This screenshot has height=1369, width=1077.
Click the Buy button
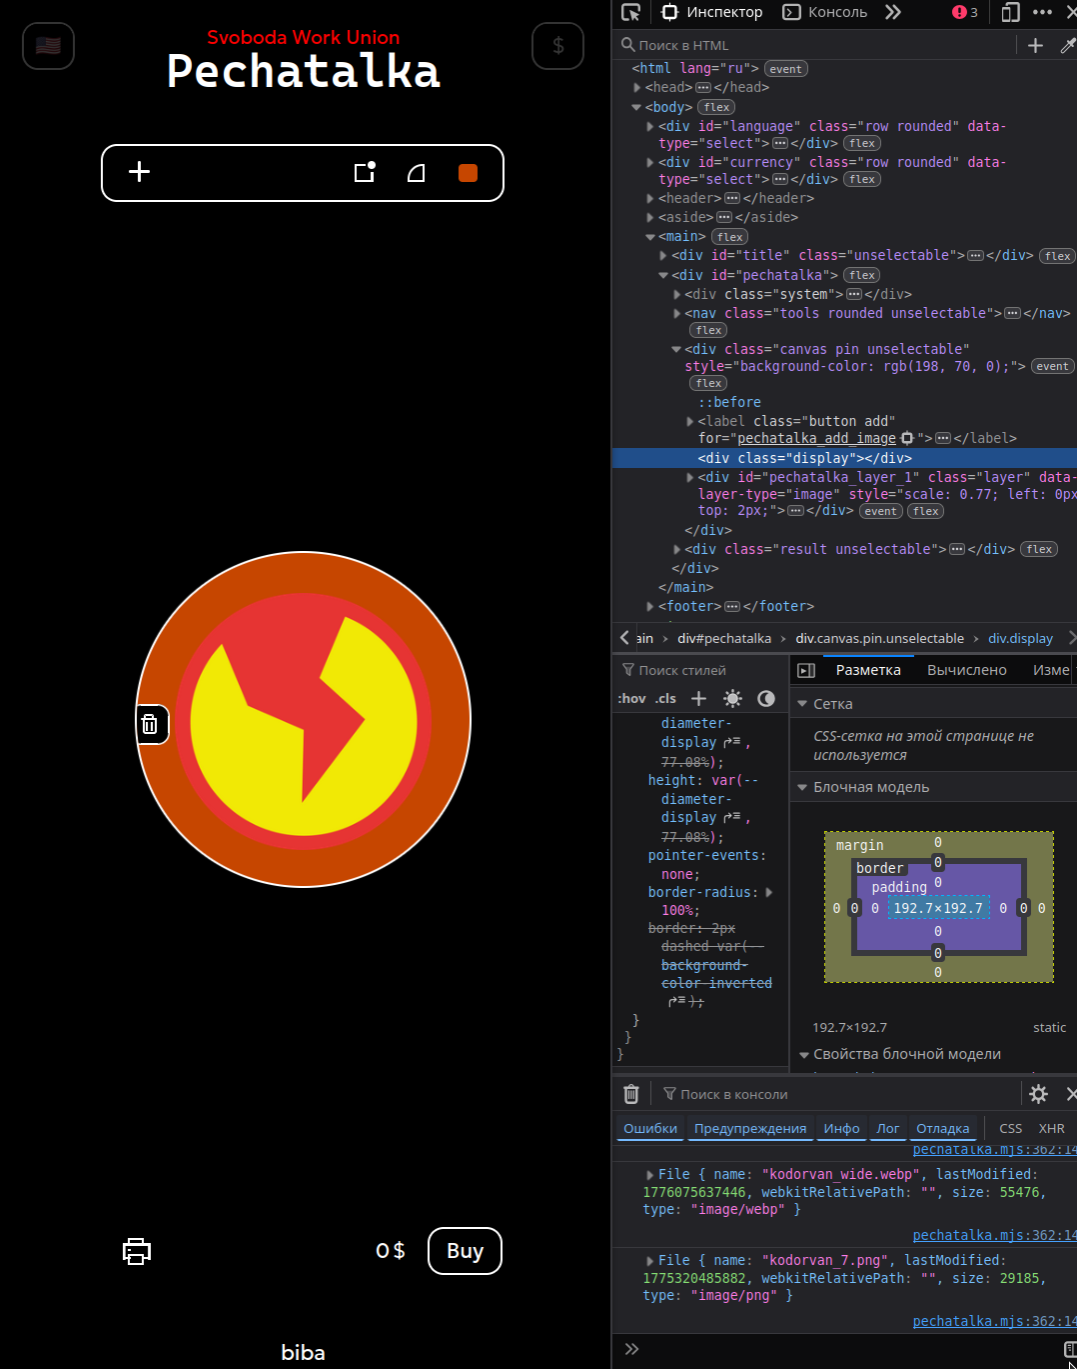click(465, 1251)
